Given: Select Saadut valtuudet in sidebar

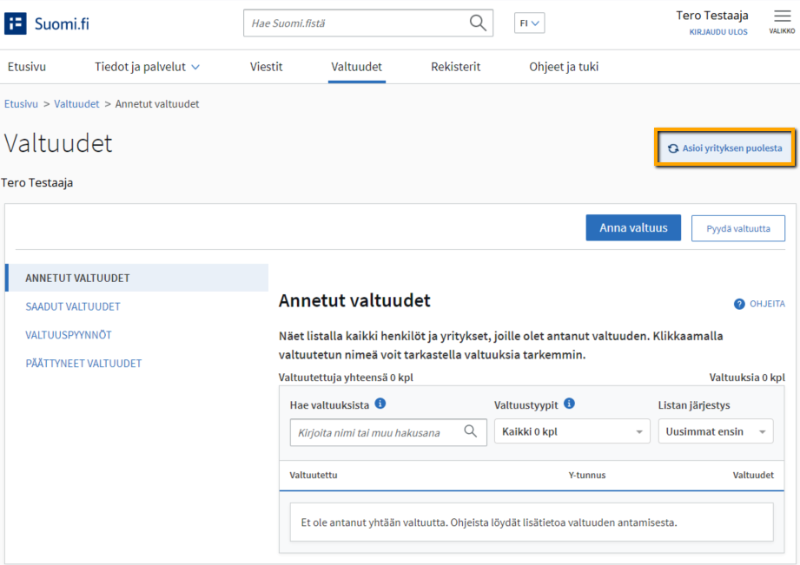Looking at the screenshot, I should click(73, 307).
